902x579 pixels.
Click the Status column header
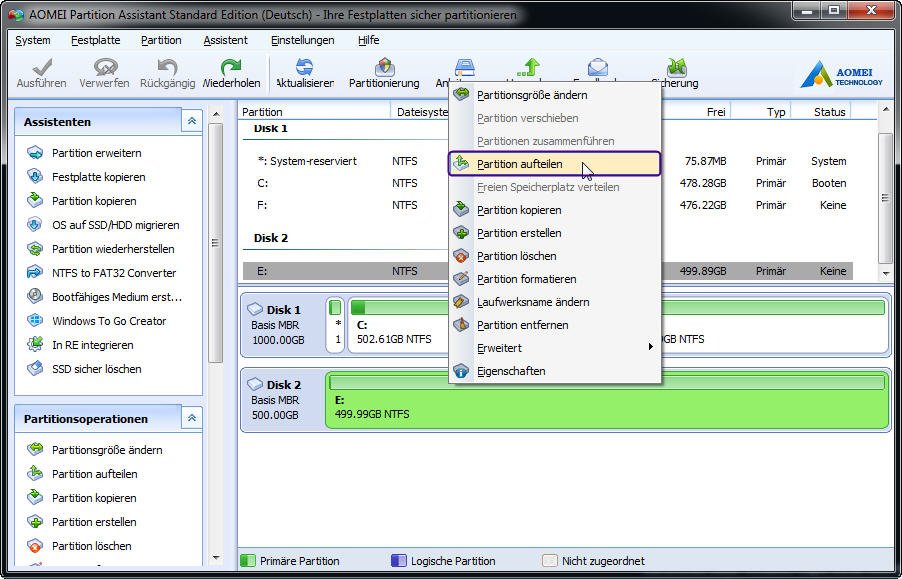(x=821, y=112)
